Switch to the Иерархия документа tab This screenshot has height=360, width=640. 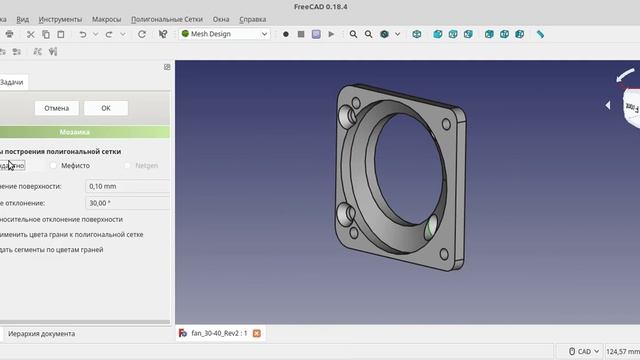click(41, 333)
